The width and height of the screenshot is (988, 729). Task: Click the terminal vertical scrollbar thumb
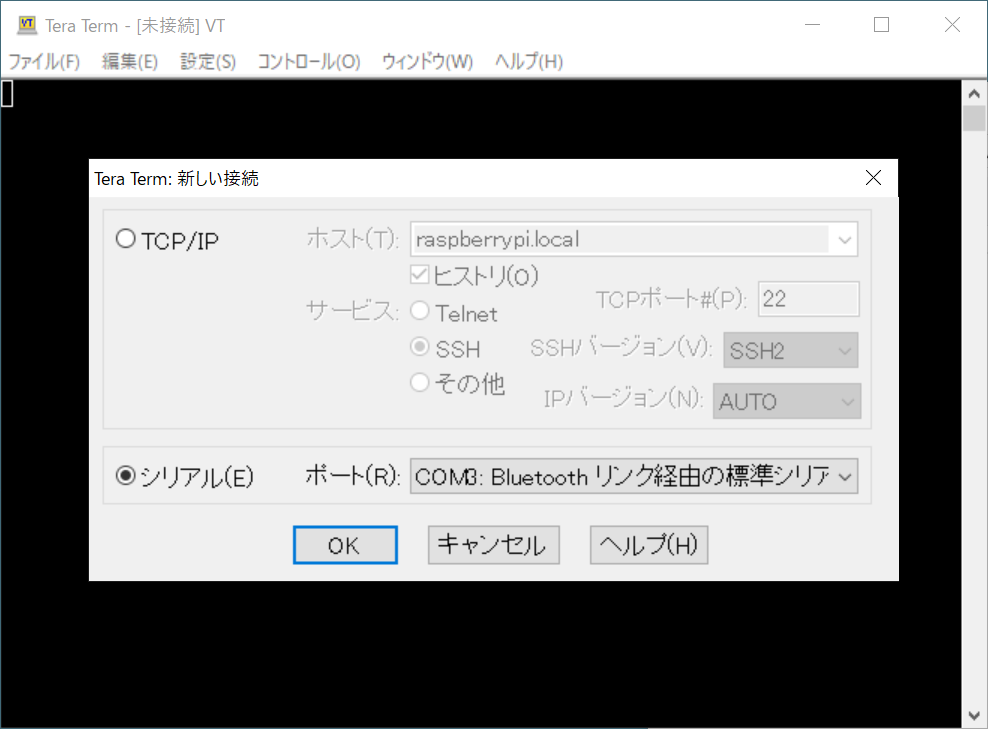pos(974,118)
